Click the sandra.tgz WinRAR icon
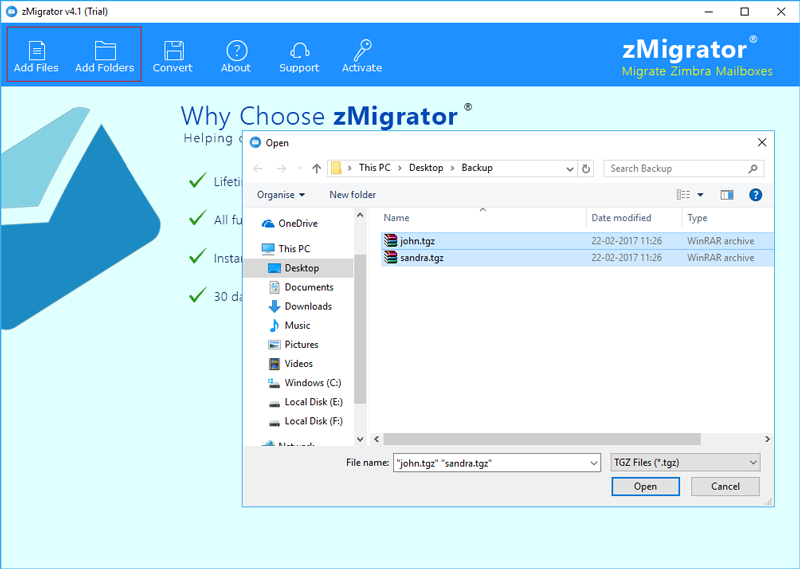This screenshot has height=569, width=800. coord(391,257)
